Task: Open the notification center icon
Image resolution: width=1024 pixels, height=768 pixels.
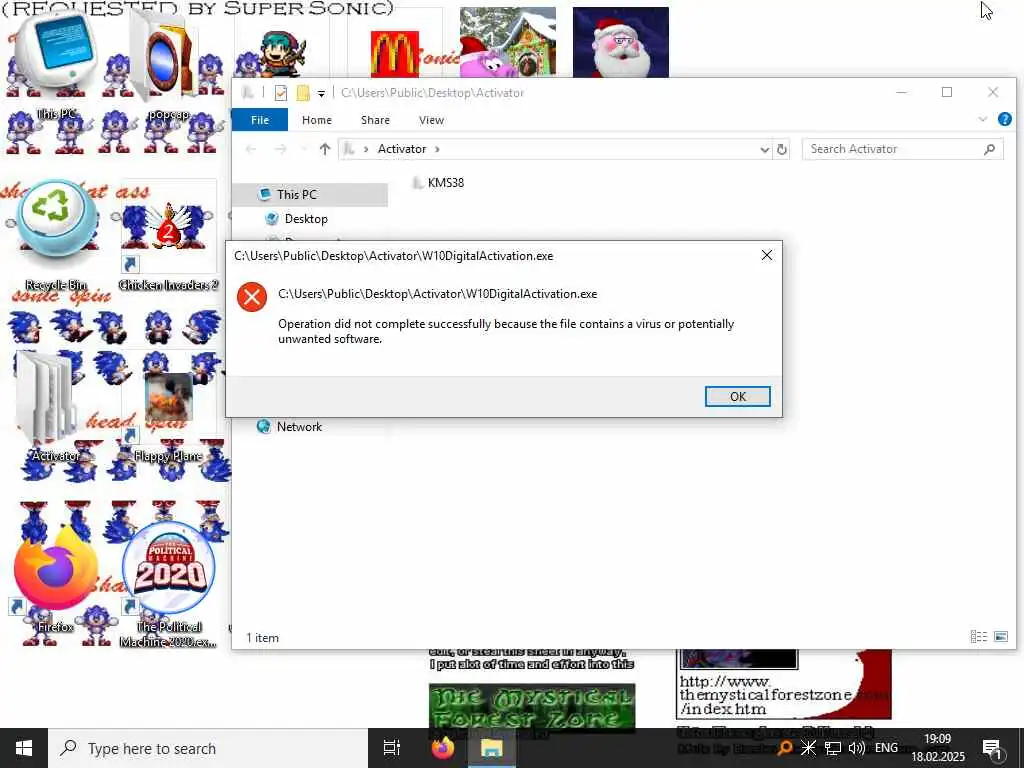Action: pyautogui.click(x=992, y=748)
